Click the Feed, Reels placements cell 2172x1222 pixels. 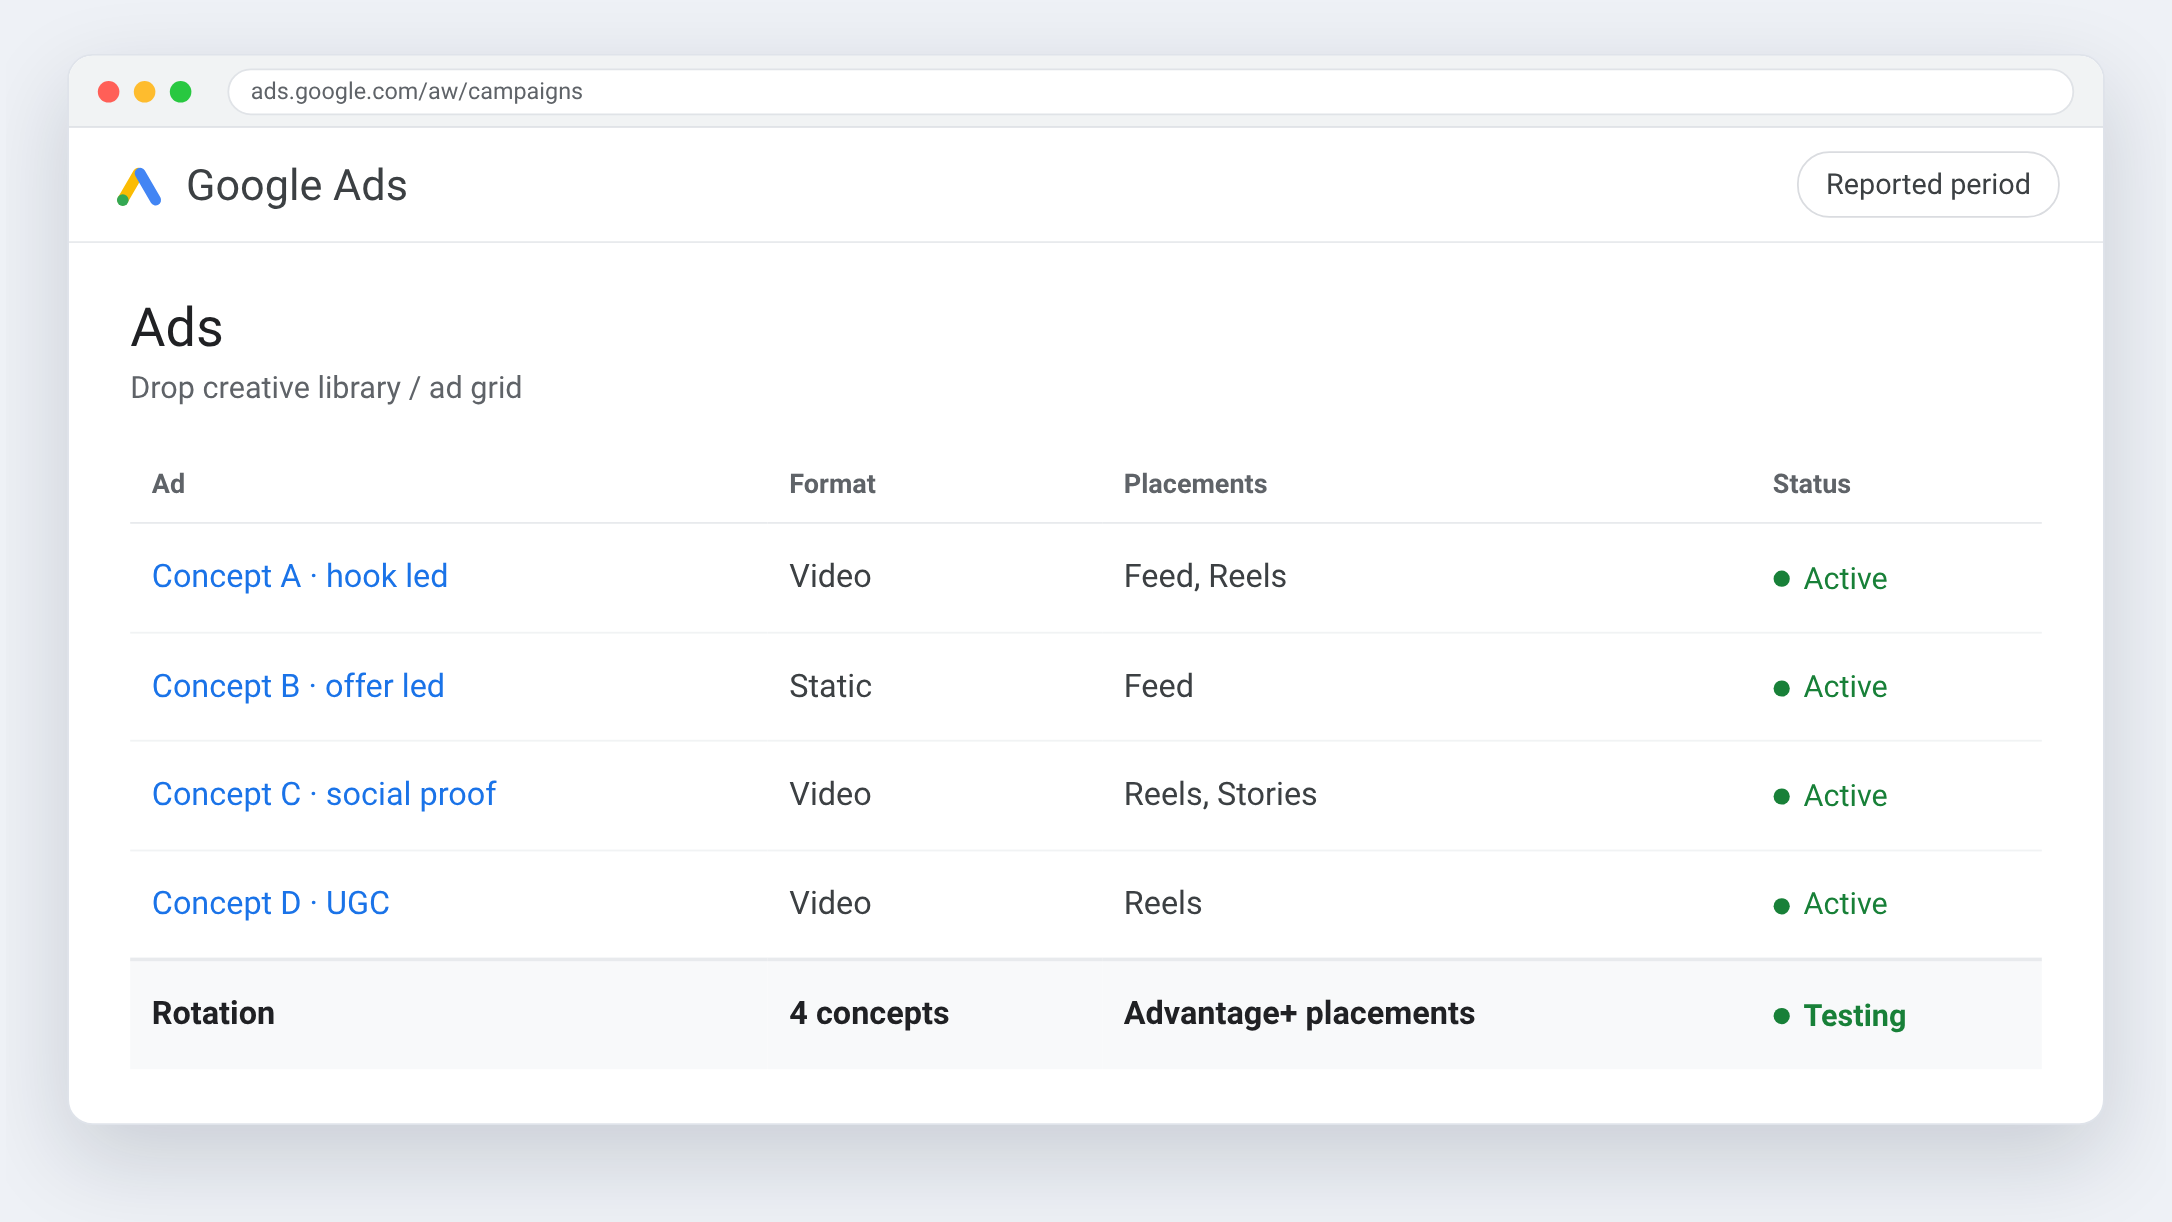coord(1205,576)
